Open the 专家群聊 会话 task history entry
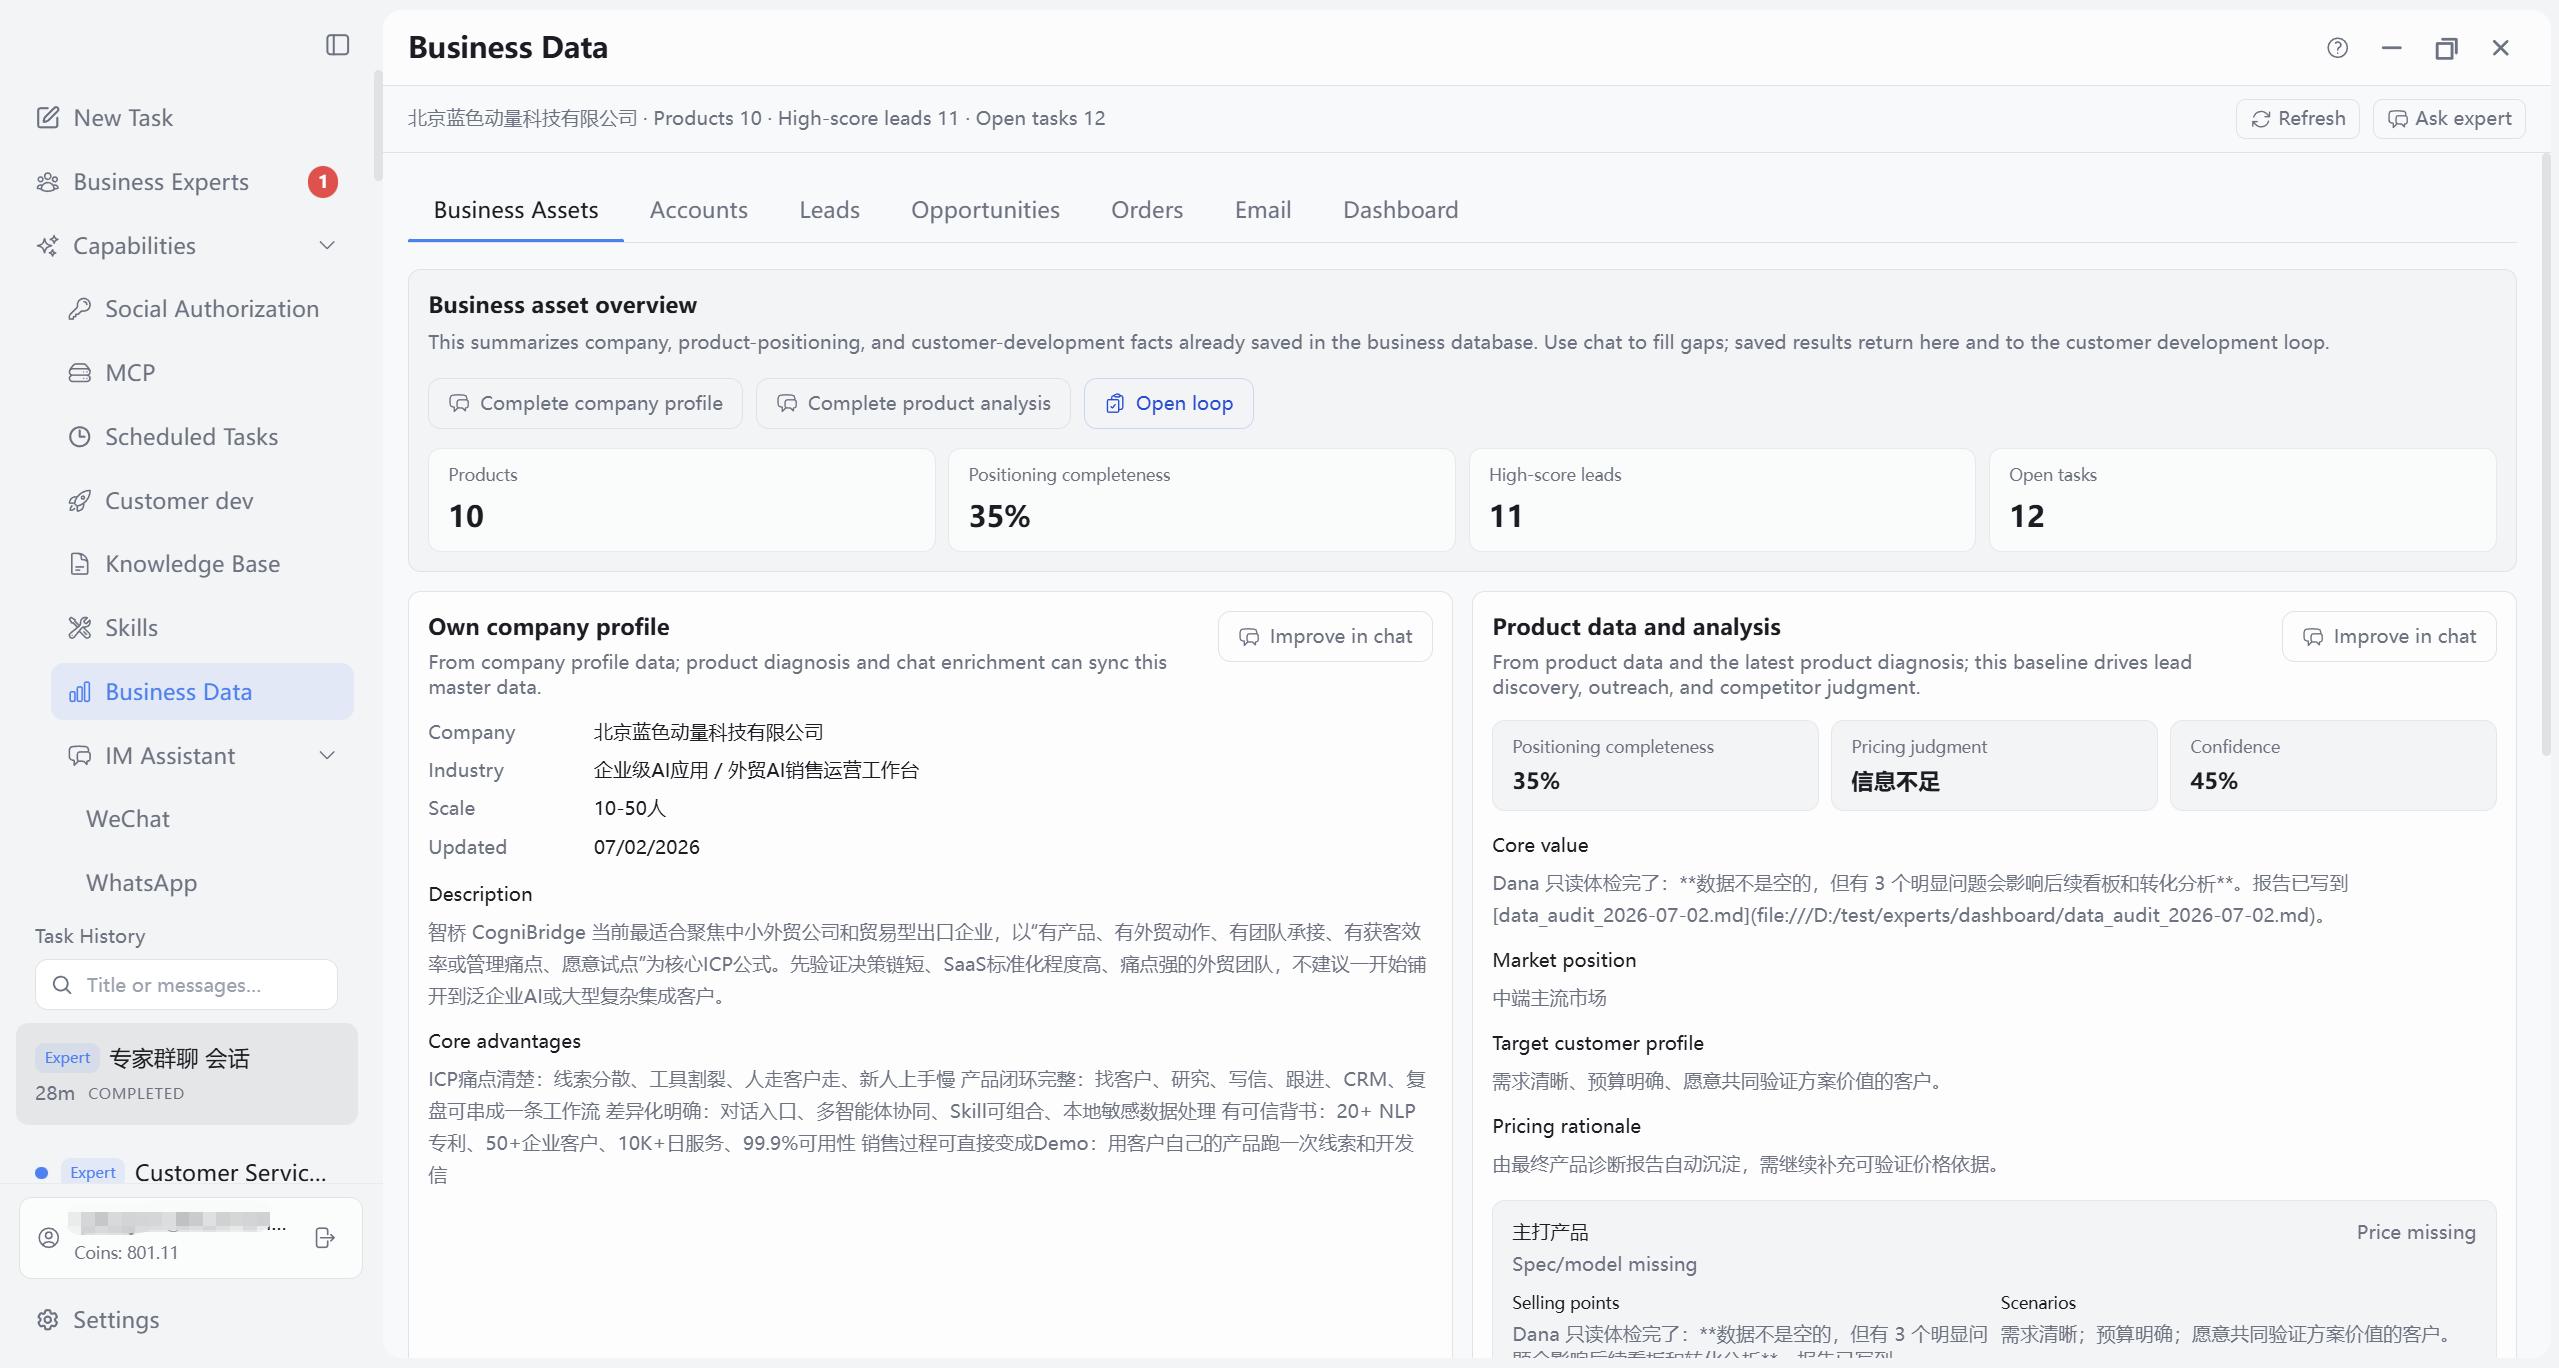 point(187,1074)
